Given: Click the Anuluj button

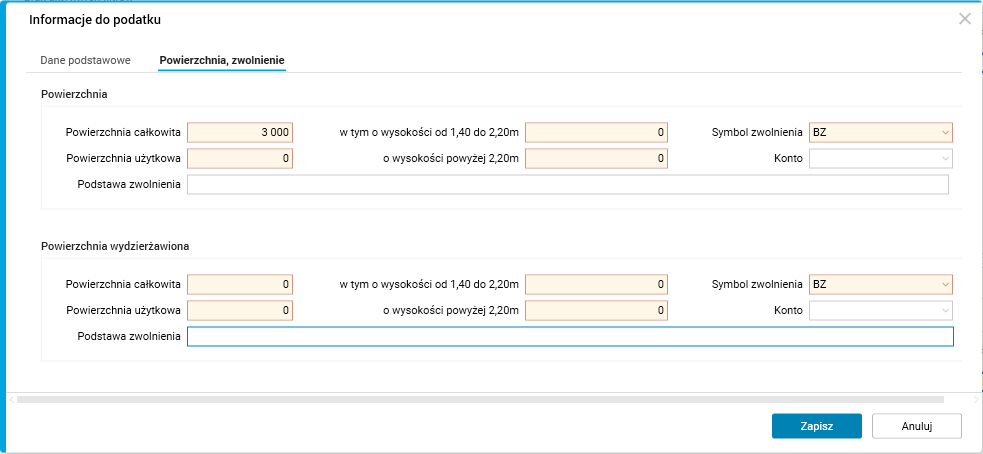Looking at the screenshot, I should pos(916,426).
